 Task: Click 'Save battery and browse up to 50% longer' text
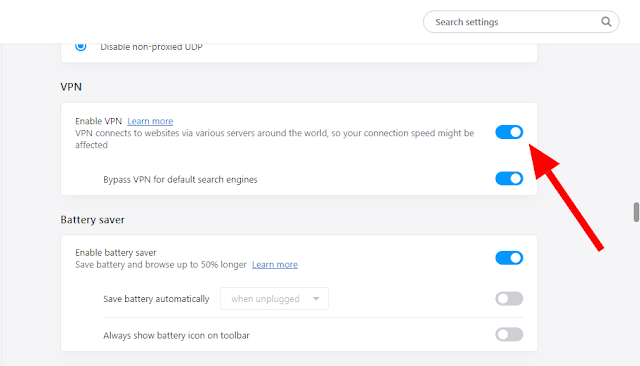(161, 265)
